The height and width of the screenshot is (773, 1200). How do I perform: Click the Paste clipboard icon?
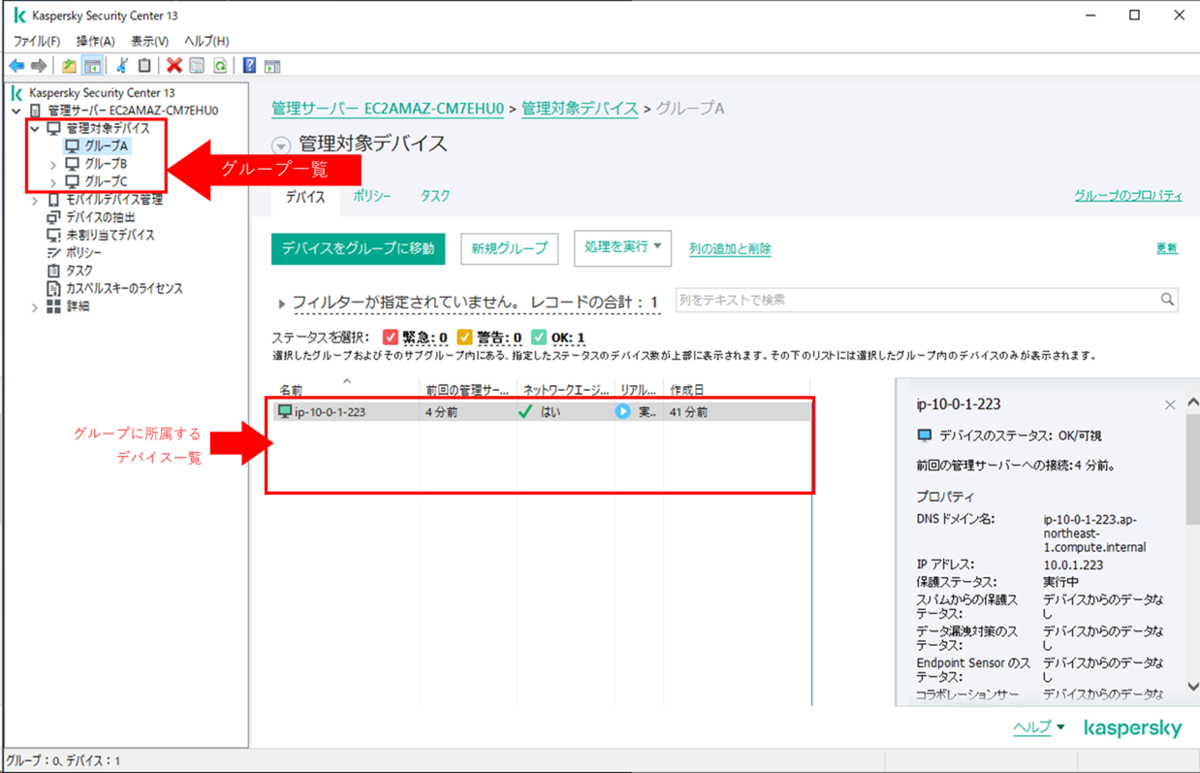[144, 65]
